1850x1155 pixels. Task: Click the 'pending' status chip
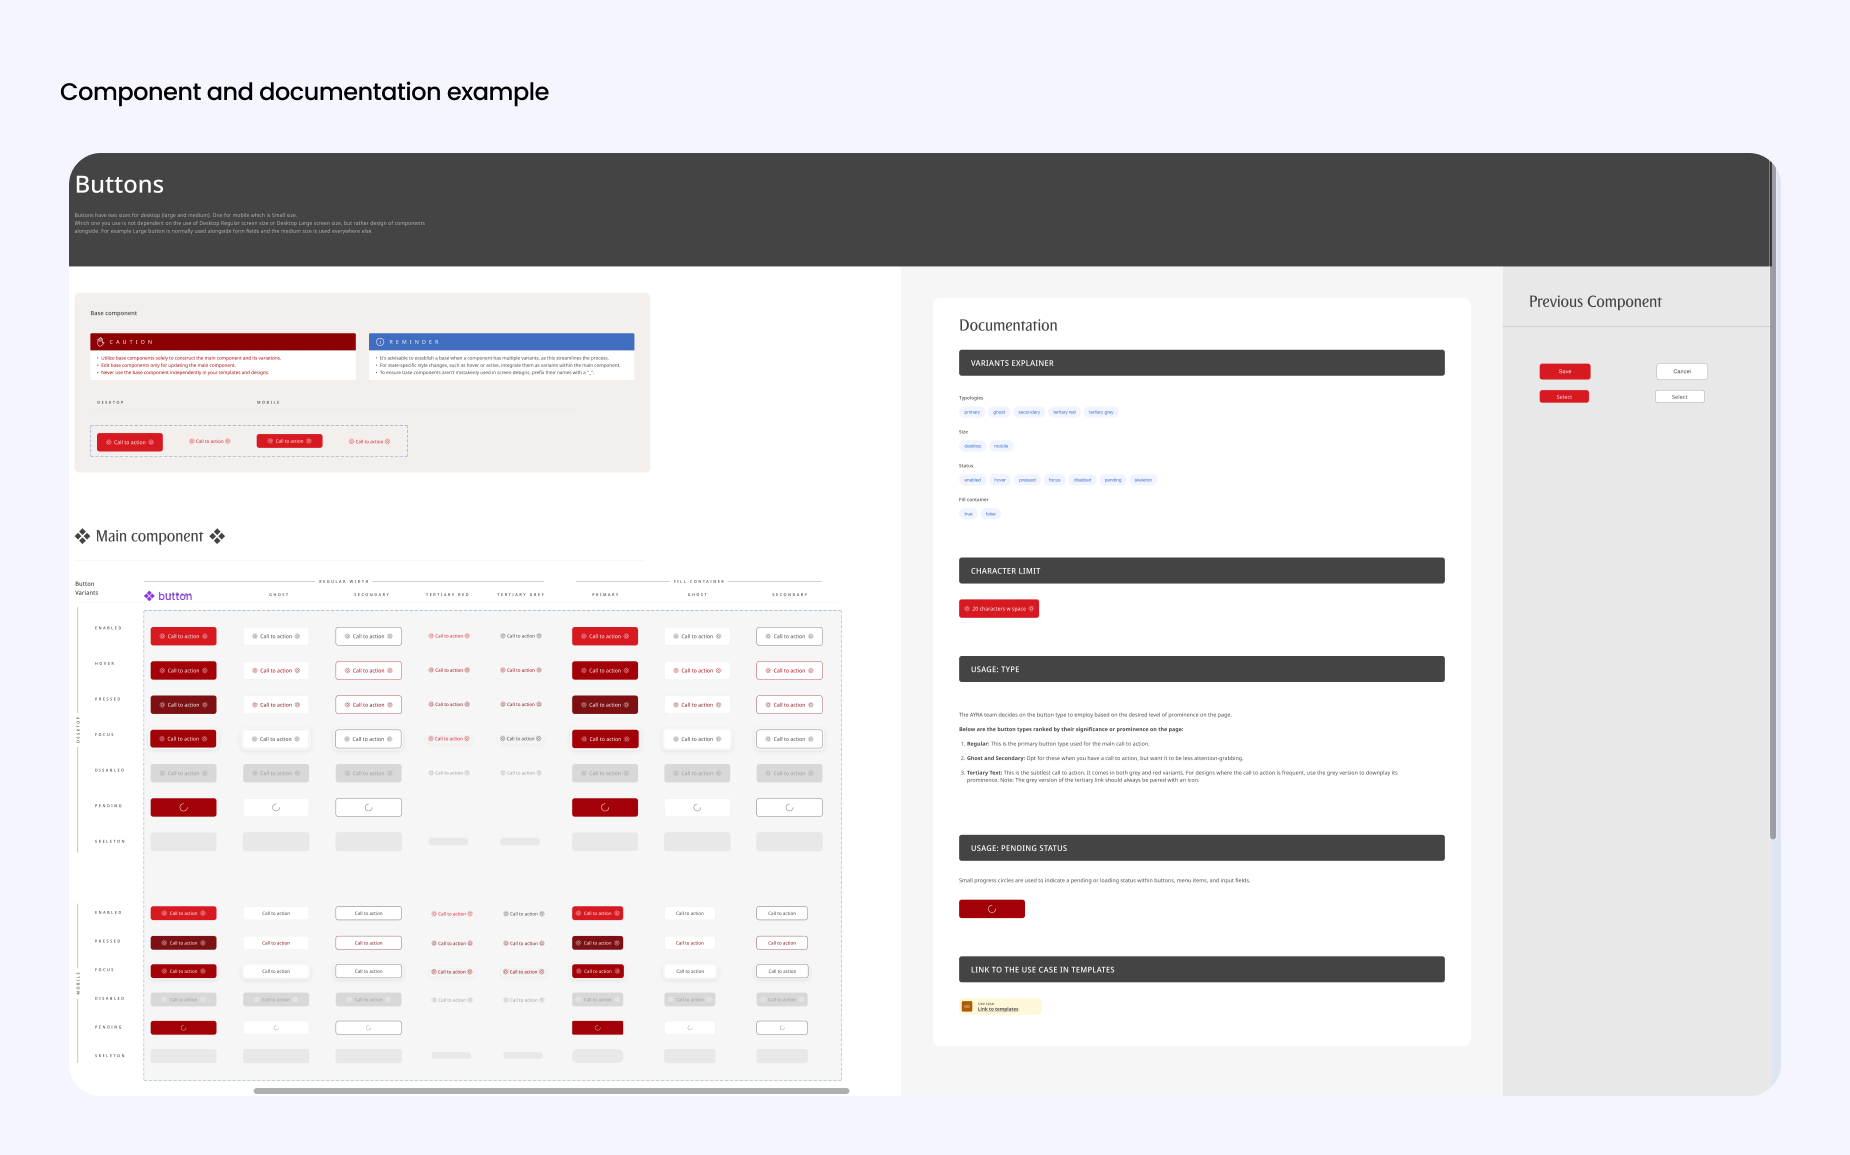(1112, 480)
